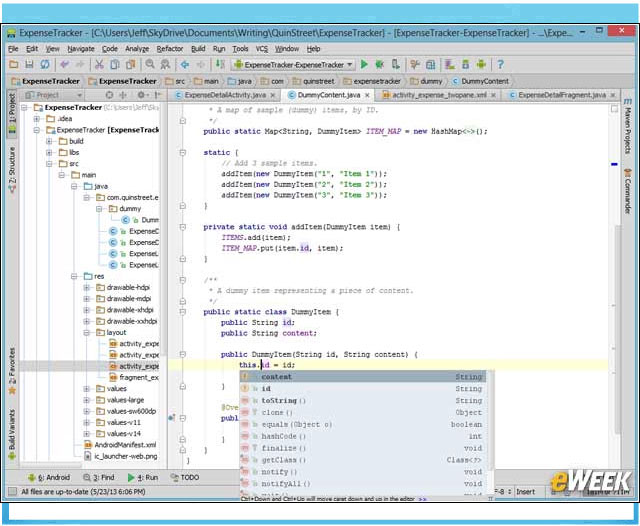Collapse the res folder node
This screenshot has width=640, height=526.
(x=74, y=276)
